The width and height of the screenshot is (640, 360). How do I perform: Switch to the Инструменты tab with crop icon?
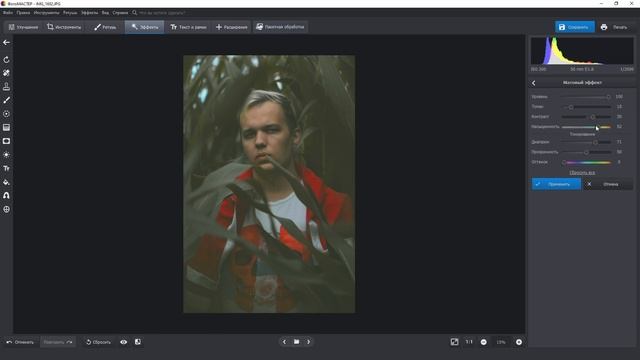coord(64,27)
